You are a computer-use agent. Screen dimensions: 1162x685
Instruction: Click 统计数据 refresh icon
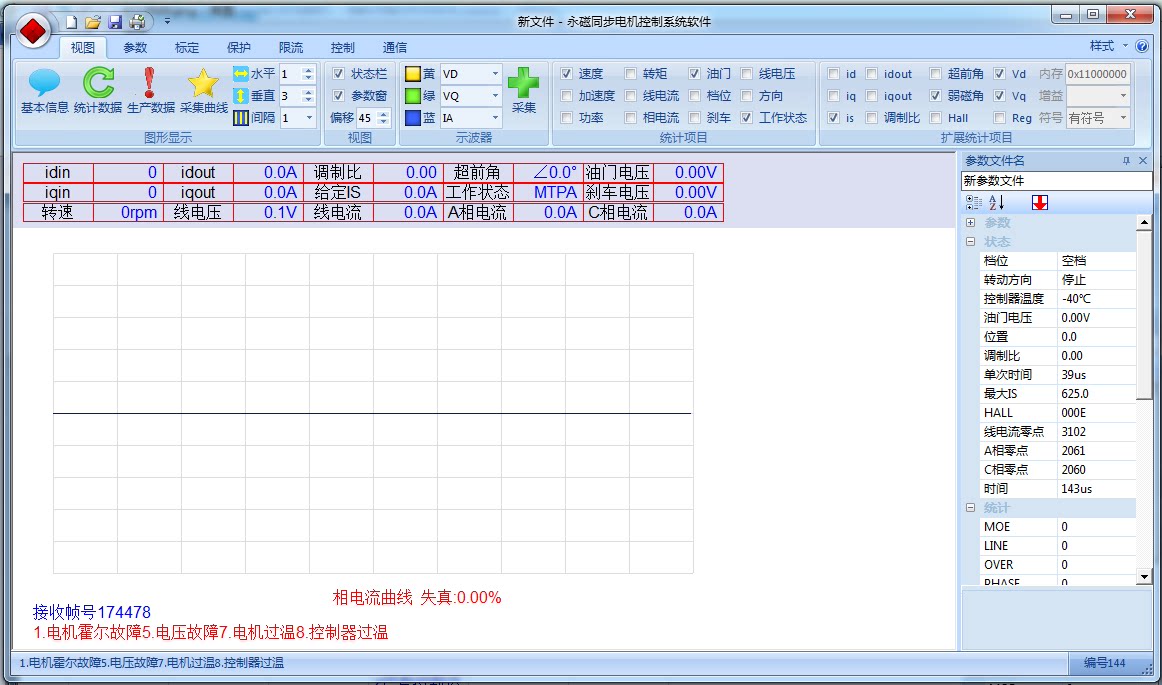tap(98, 91)
